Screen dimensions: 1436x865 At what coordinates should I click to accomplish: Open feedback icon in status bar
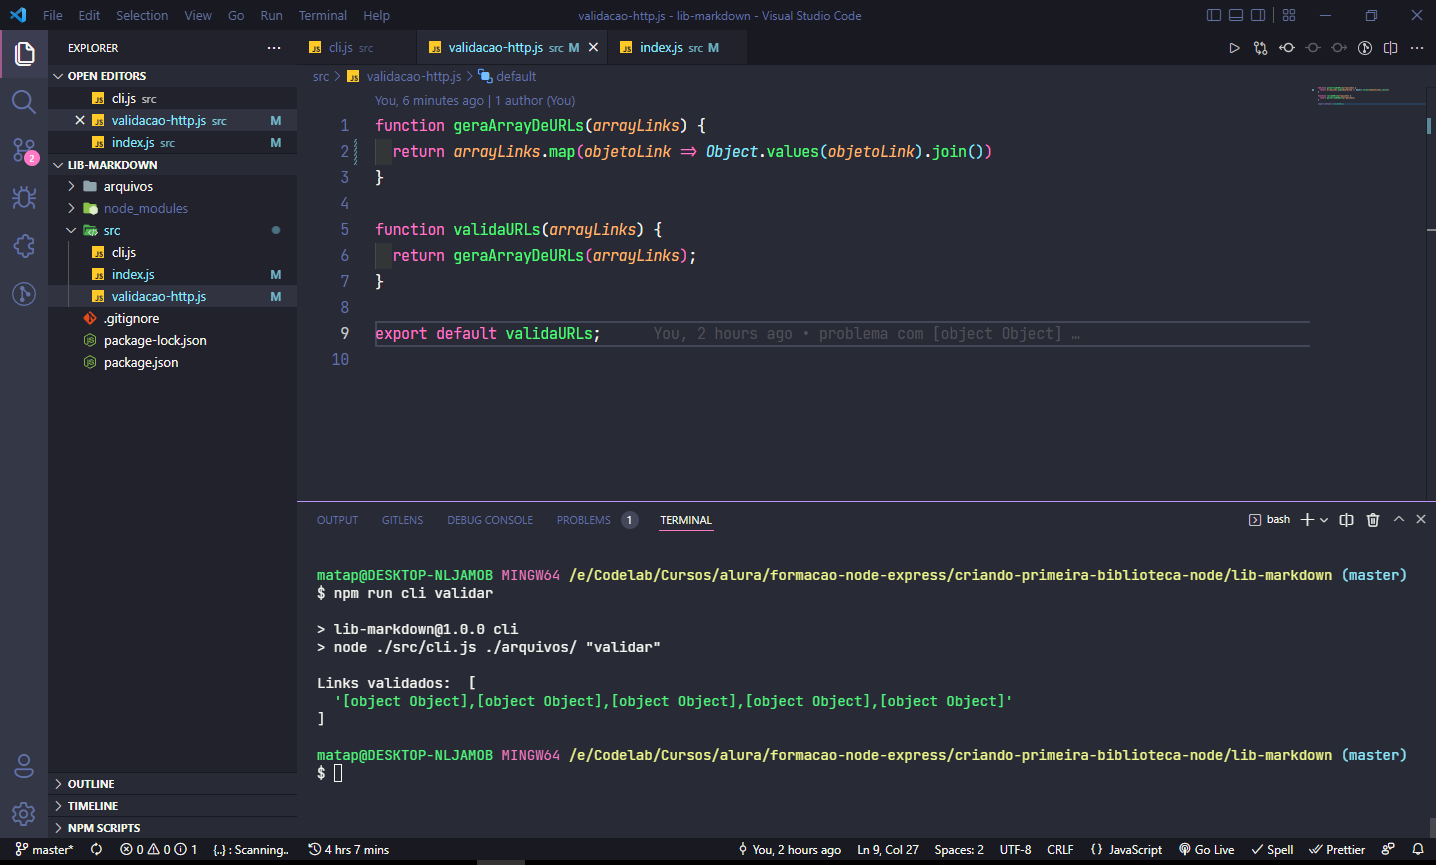1388,849
